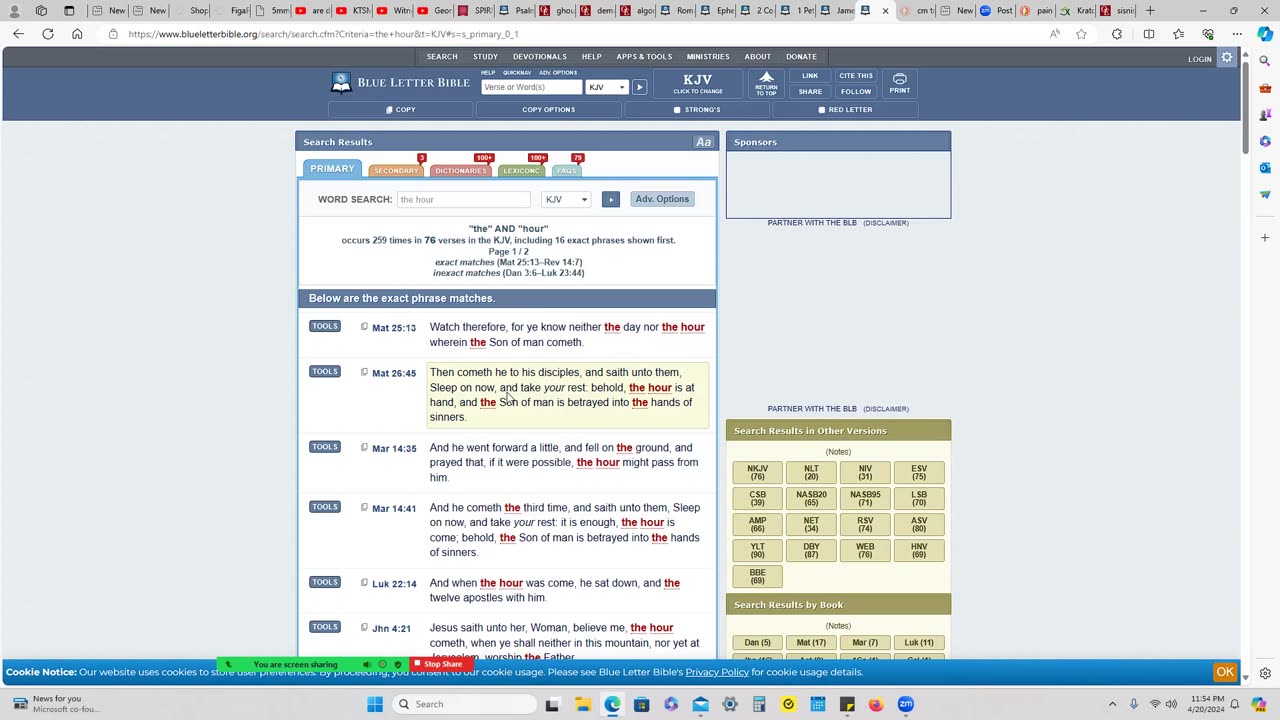Switch to the Dictionaries tab

461,170
